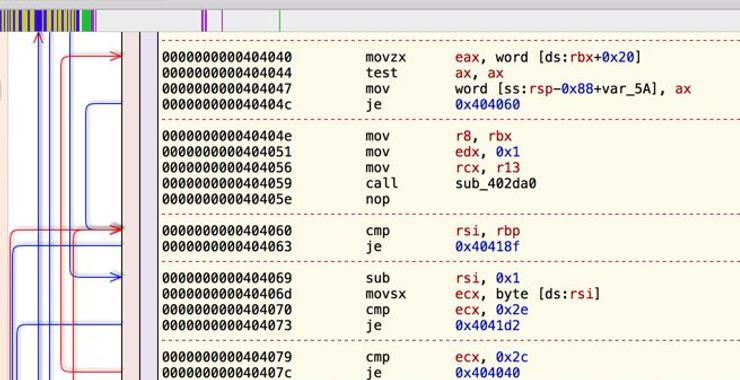Select address 0000000000404051
This screenshot has width=740, height=380.
point(227,152)
